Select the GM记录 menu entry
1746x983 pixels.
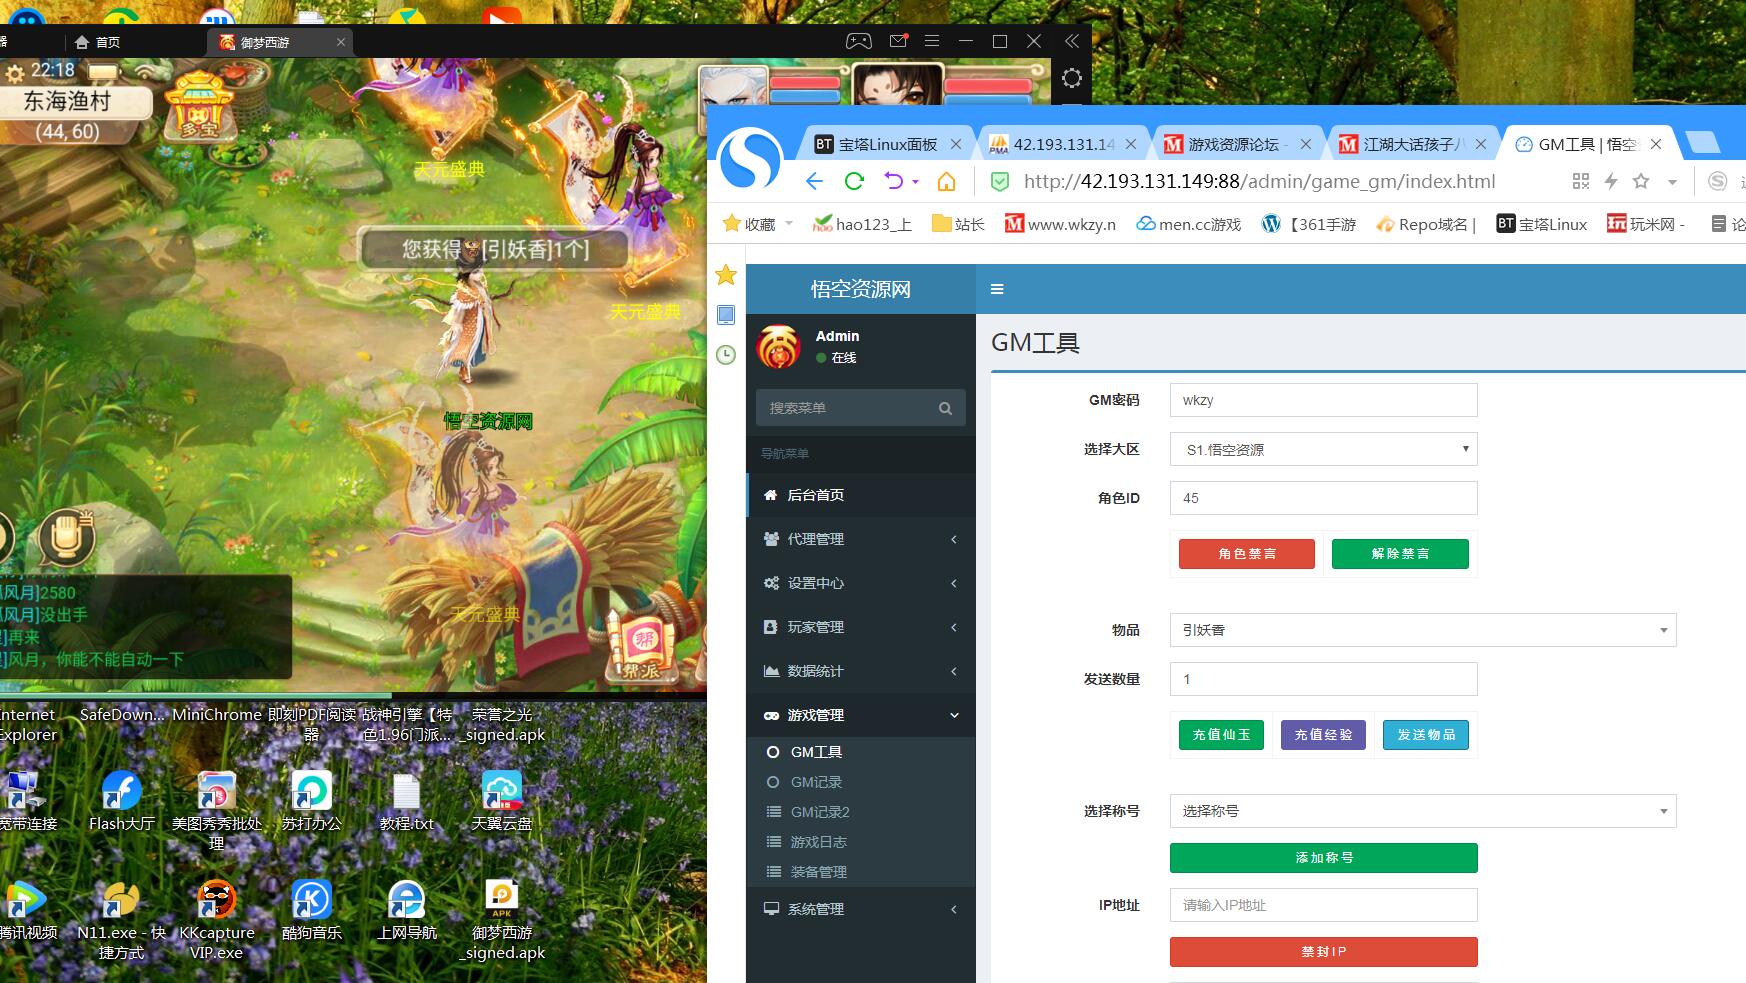point(816,782)
